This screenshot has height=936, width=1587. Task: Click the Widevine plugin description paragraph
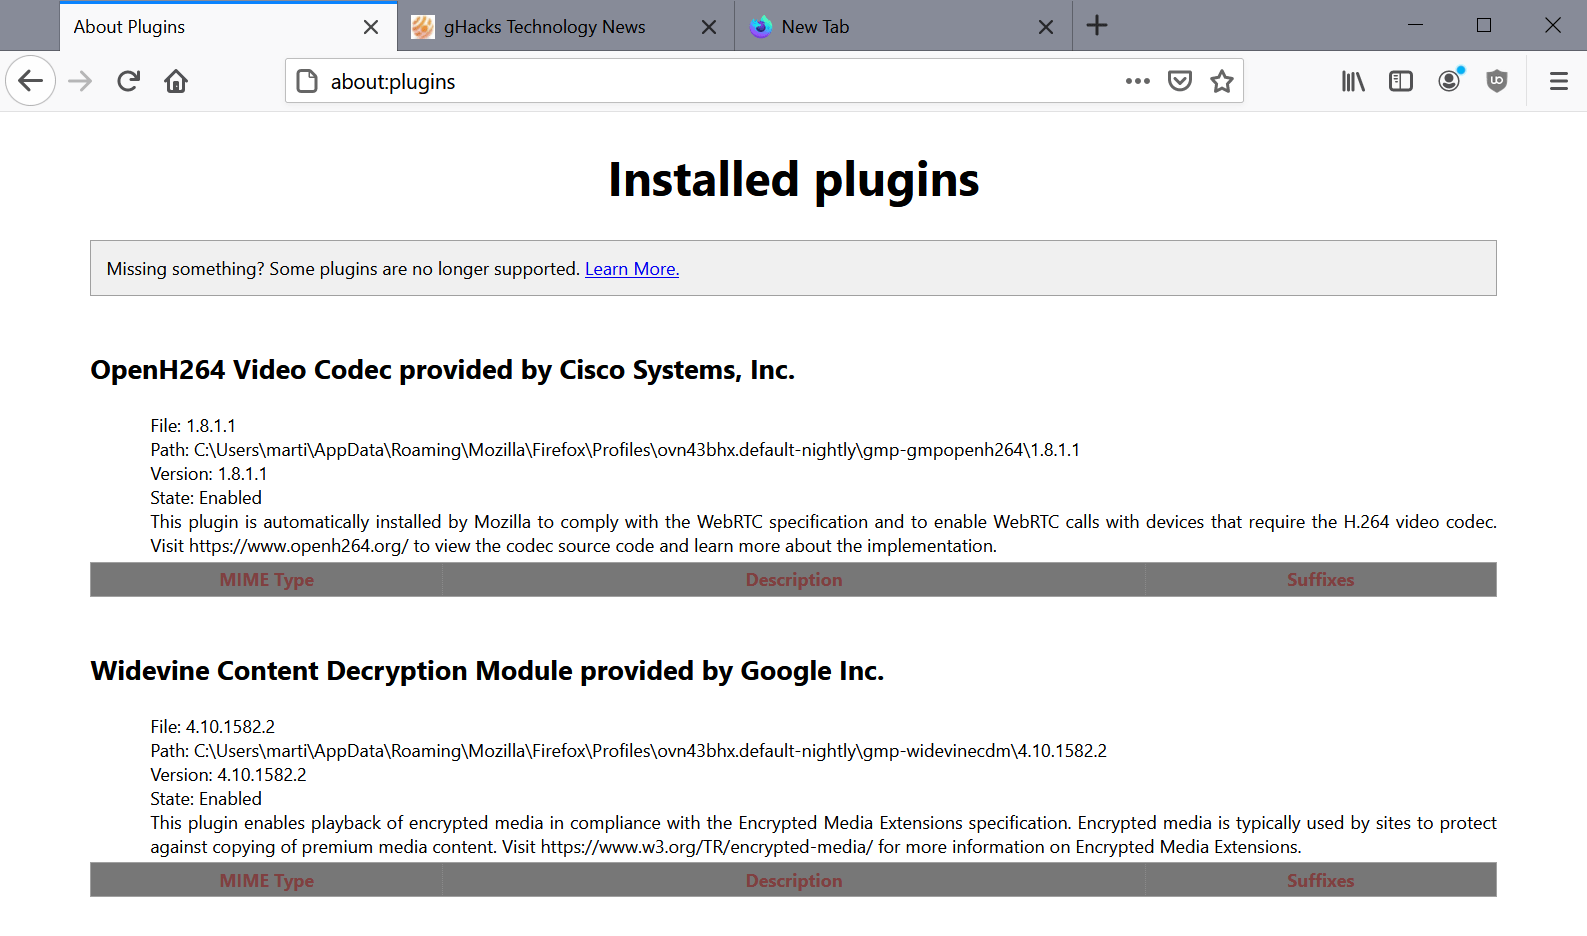pyautogui.click(x=824, y=835)
